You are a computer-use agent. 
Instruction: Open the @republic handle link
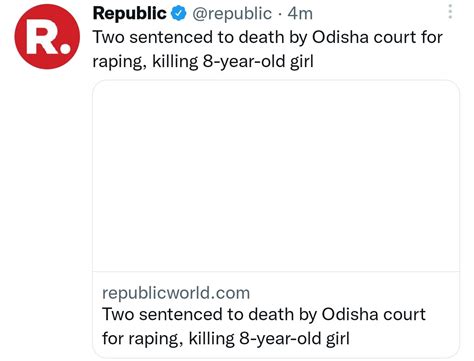click(232, 14)
